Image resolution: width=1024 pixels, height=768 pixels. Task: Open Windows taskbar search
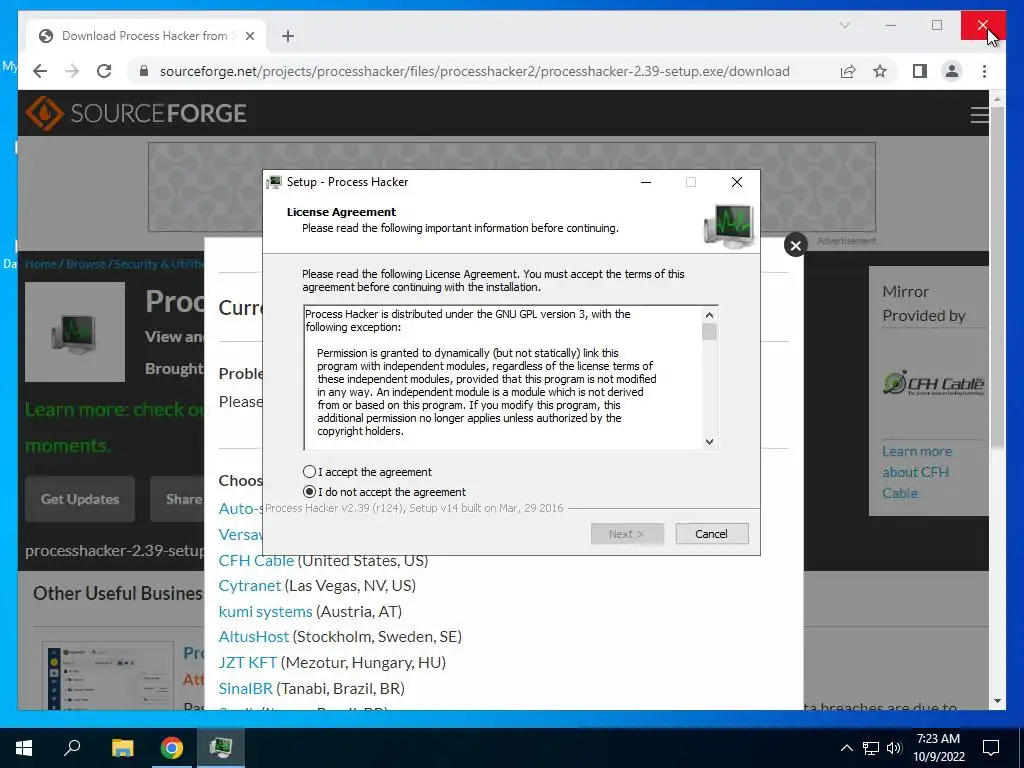coord(72,748)
